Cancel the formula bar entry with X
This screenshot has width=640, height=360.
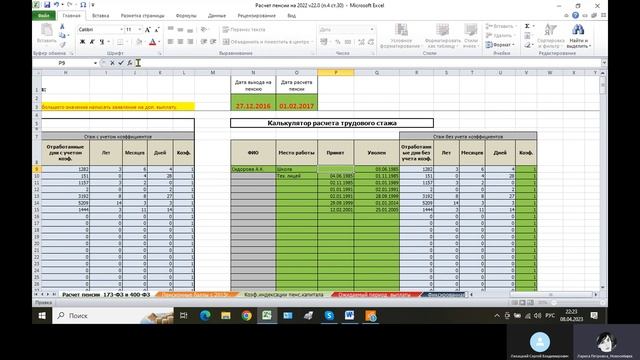[x=112, y=63]
